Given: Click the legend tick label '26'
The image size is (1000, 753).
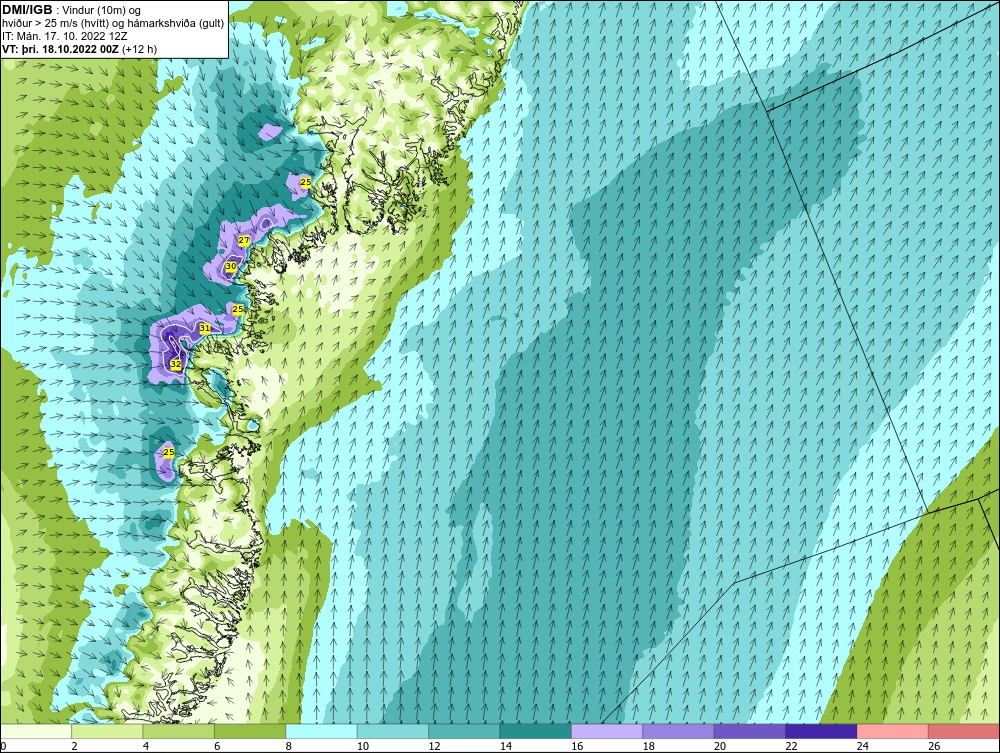Looking at the screenshot, I should (934, 746).
